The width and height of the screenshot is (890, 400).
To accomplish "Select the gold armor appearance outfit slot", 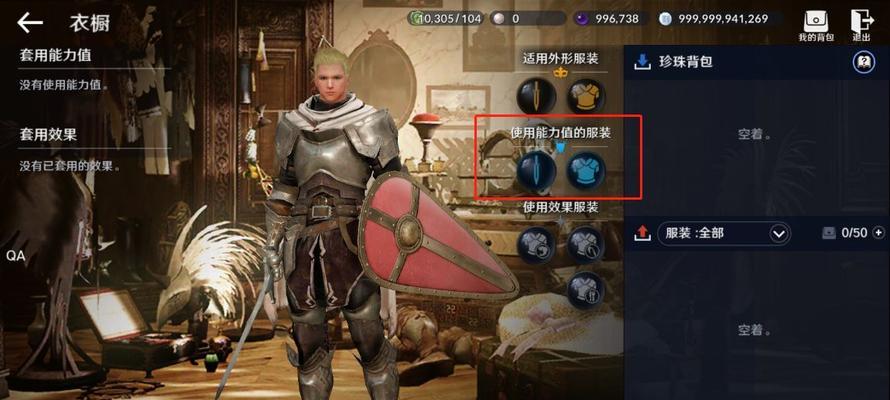I will pyautogui.click(x=586, y=96).
